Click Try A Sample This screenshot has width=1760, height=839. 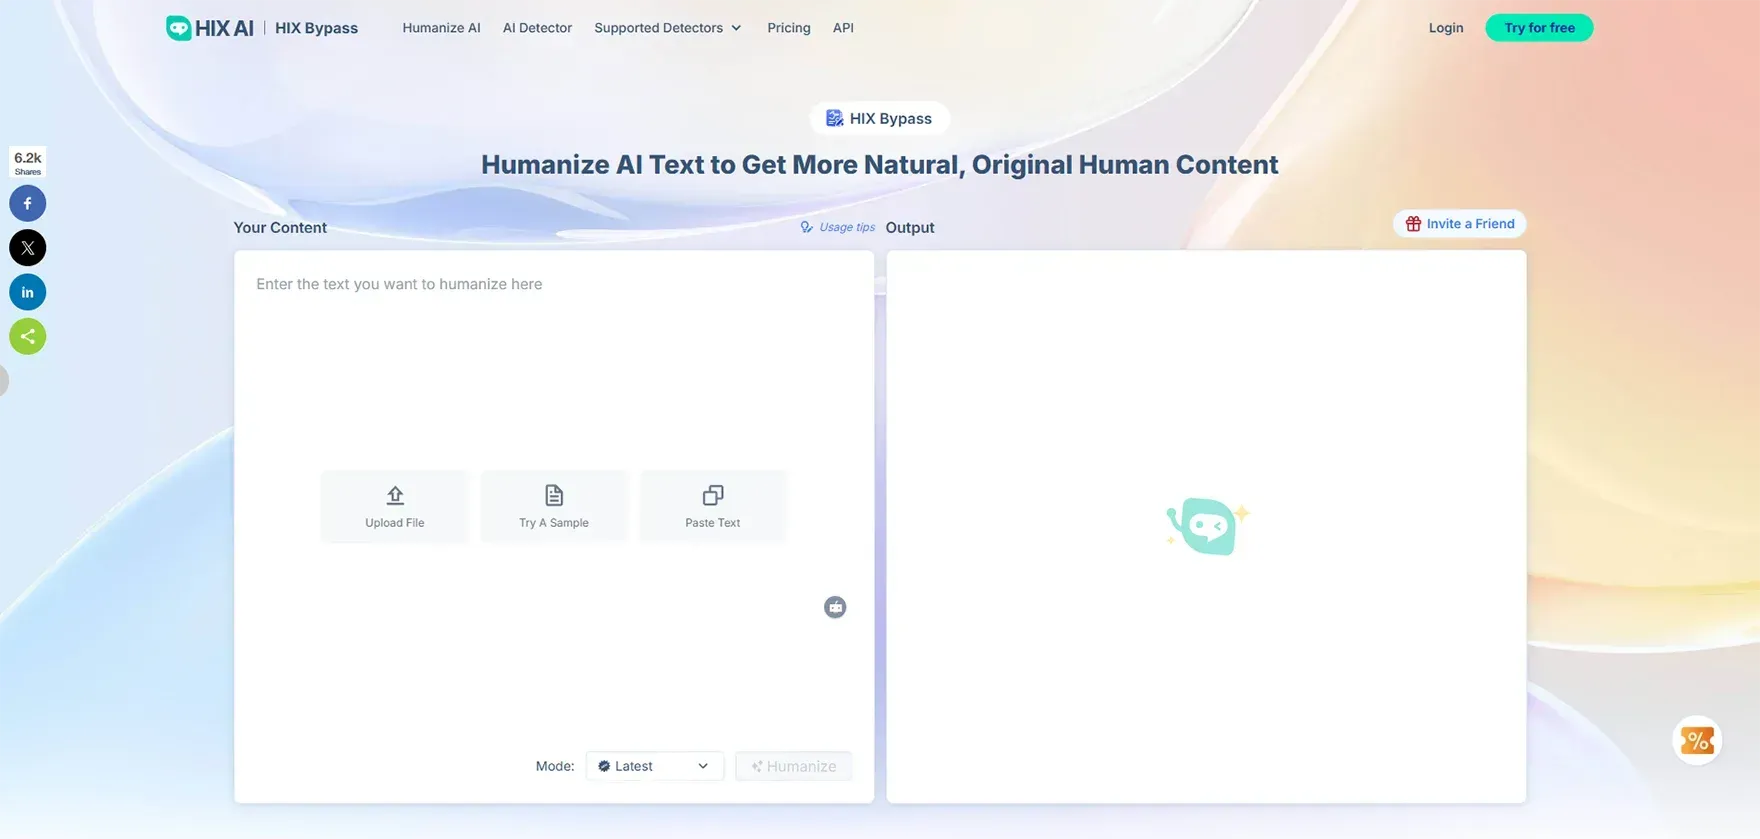tap(554, 506)
